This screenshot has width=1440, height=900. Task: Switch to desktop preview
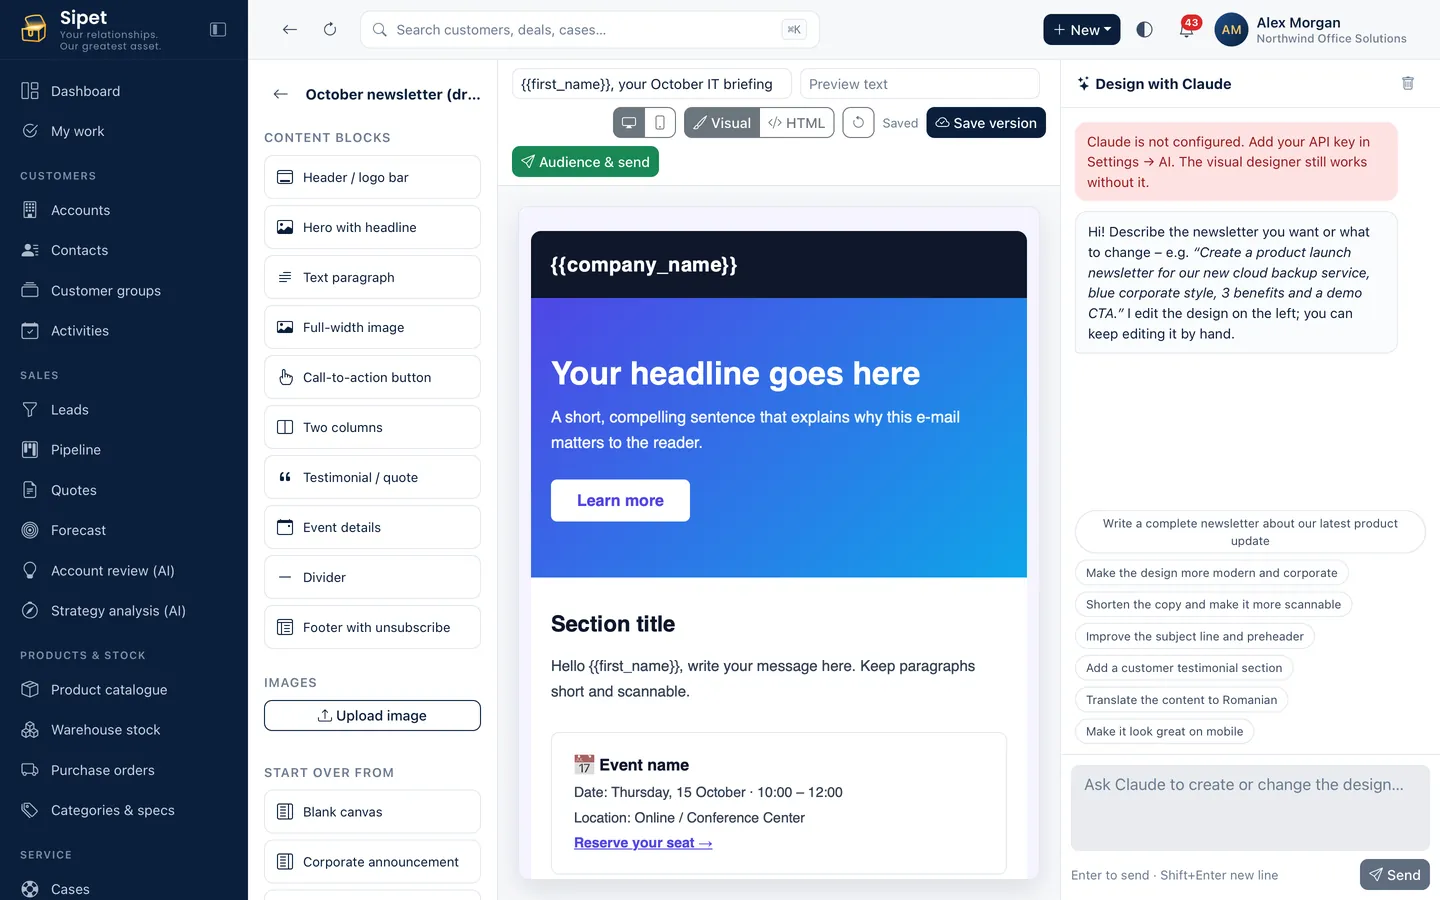(x=629, y=123)
